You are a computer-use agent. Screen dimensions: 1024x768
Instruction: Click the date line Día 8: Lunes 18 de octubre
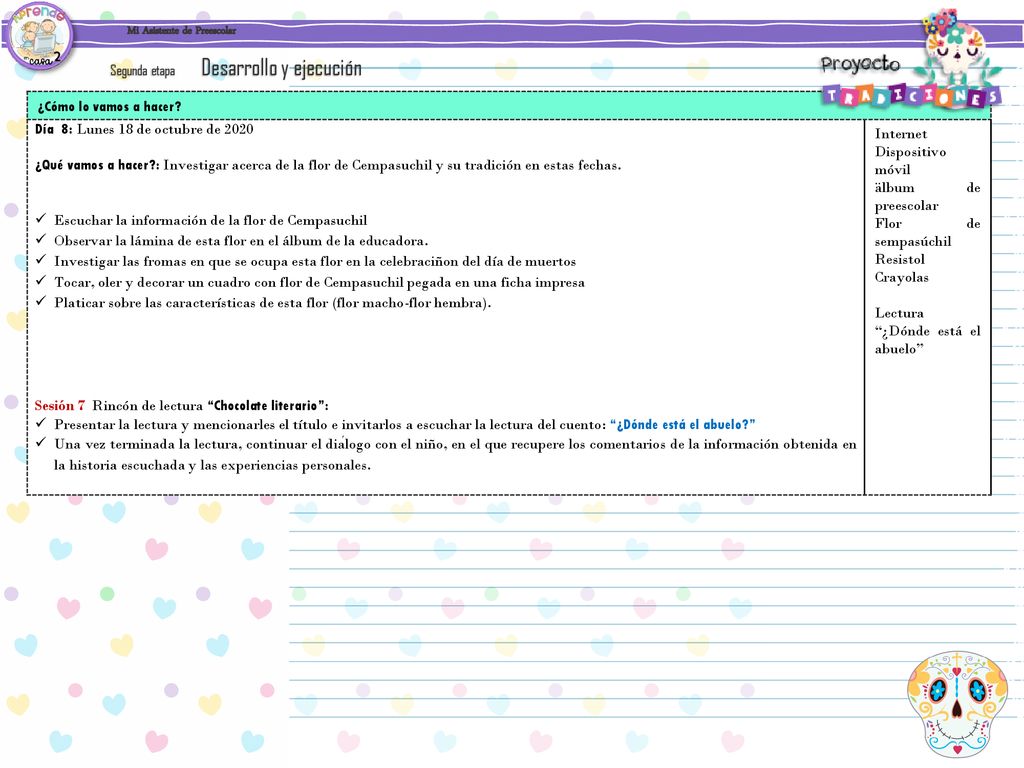coord(144,129)
